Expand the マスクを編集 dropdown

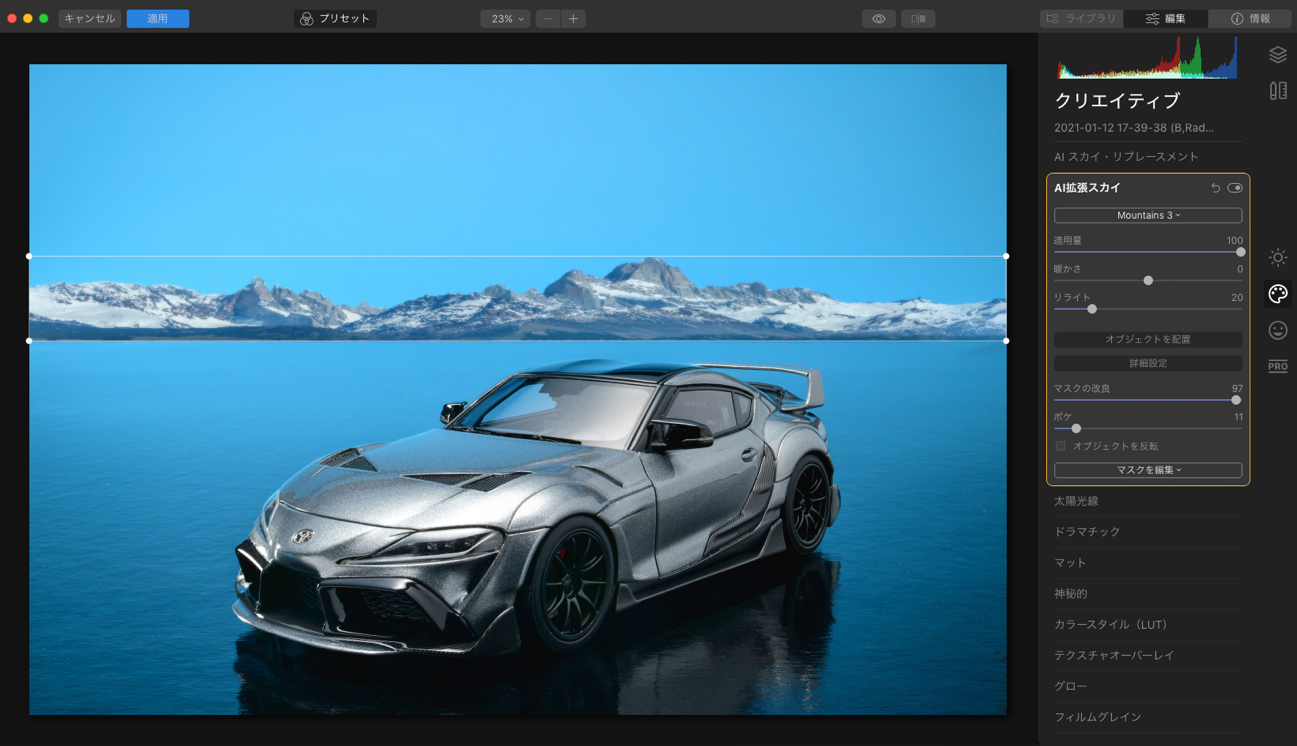pyautogui.click(x=1147, y=470)
